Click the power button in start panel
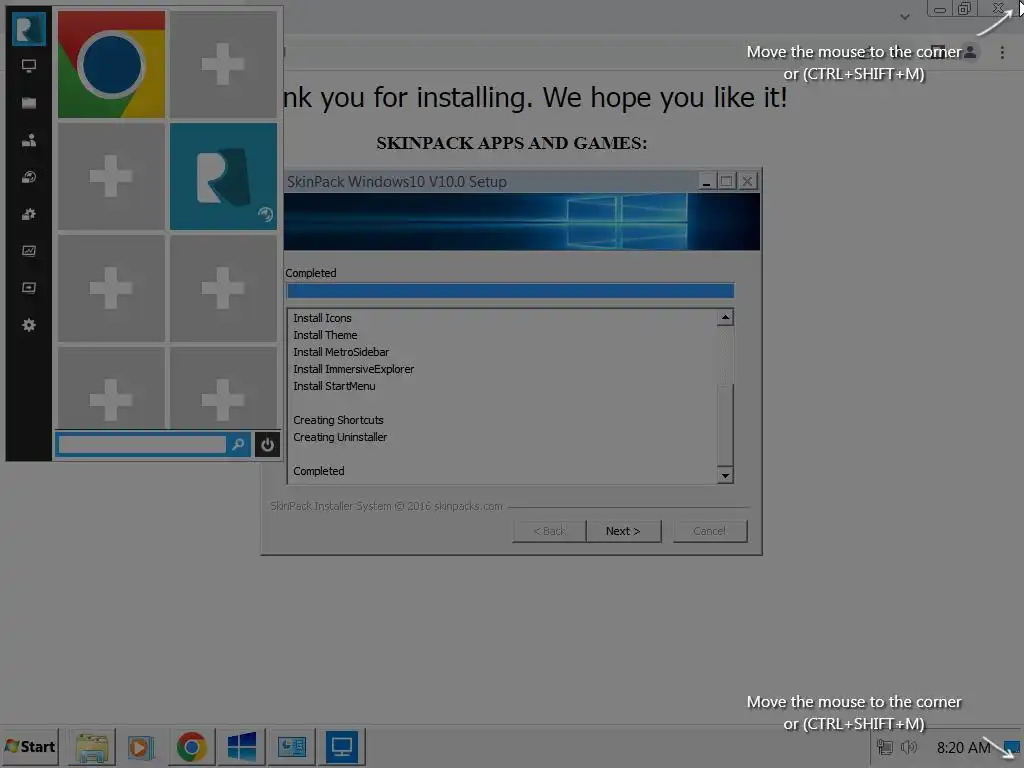 click(267, 445)
